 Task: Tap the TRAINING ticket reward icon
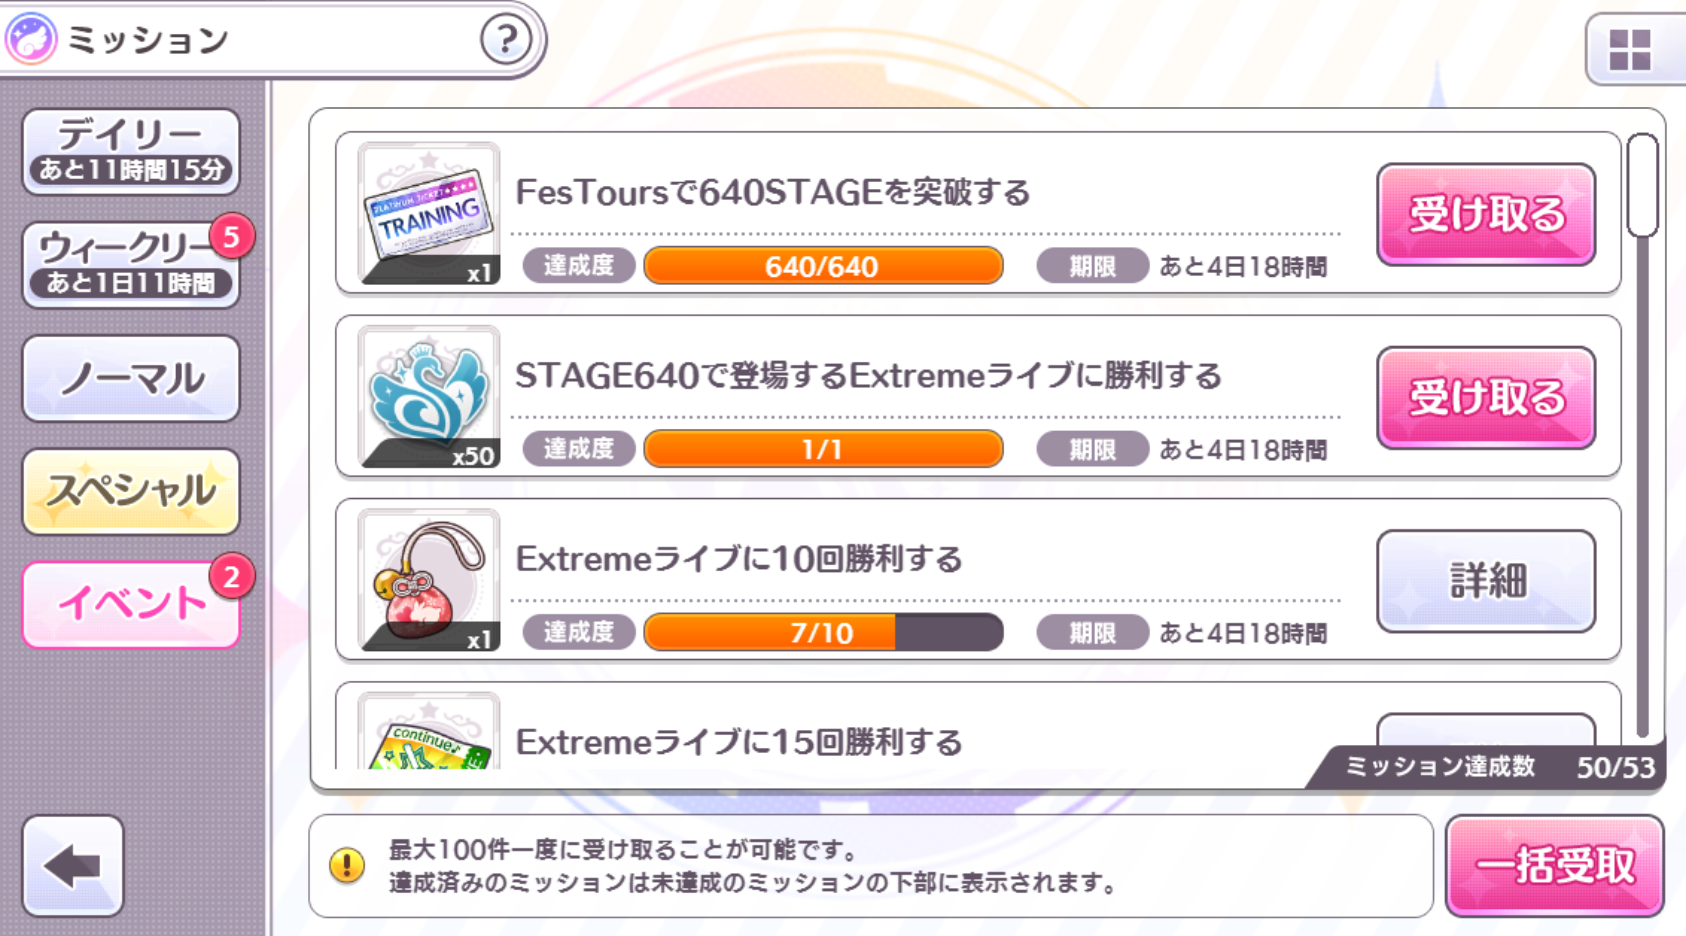pyautogui.click(x=429, y=213)
